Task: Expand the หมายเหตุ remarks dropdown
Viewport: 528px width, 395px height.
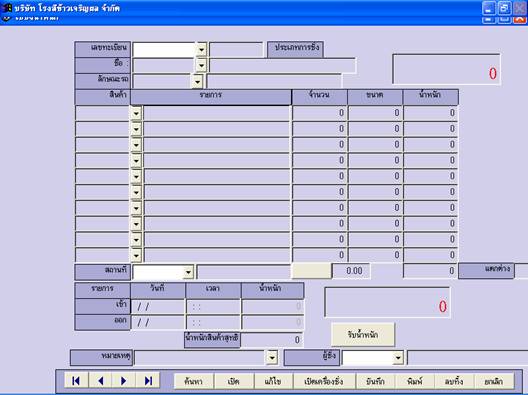Action: pyautogui.click(x=272, y=358)
